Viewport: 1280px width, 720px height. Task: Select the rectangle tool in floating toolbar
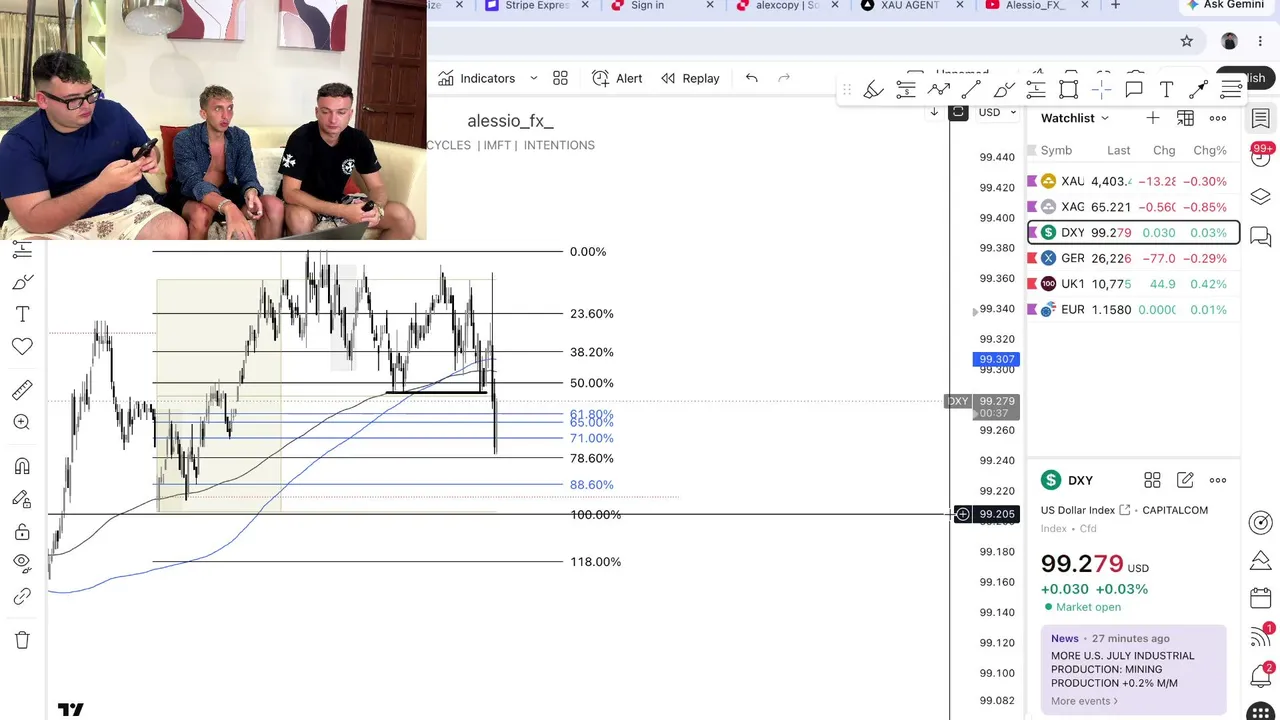point(1068,90)
